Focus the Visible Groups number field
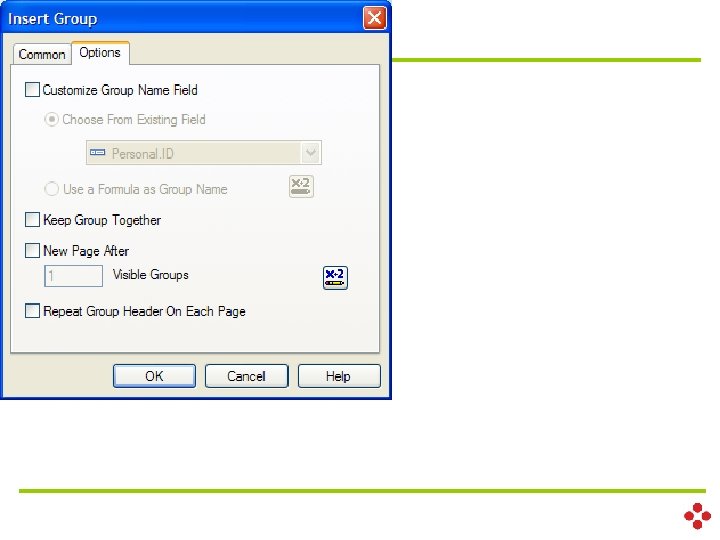Image resolution: width=720 pixels, height=540 pixels. (73, 276)
